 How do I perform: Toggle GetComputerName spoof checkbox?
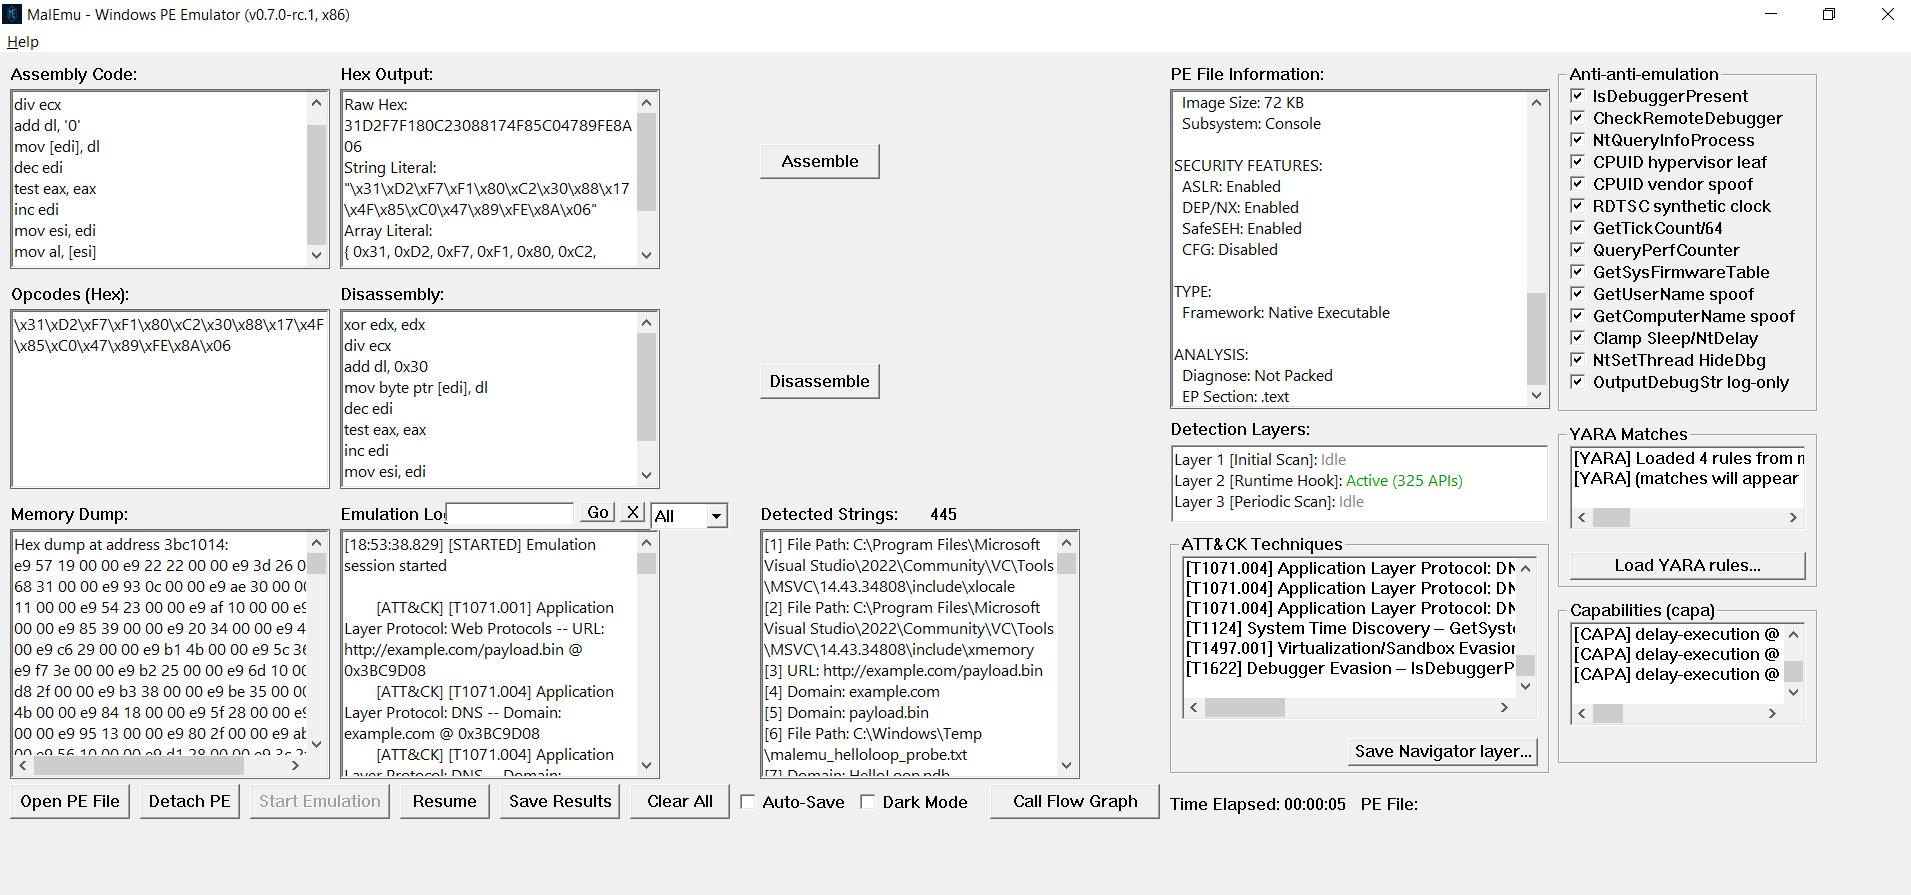[1578, 316]
